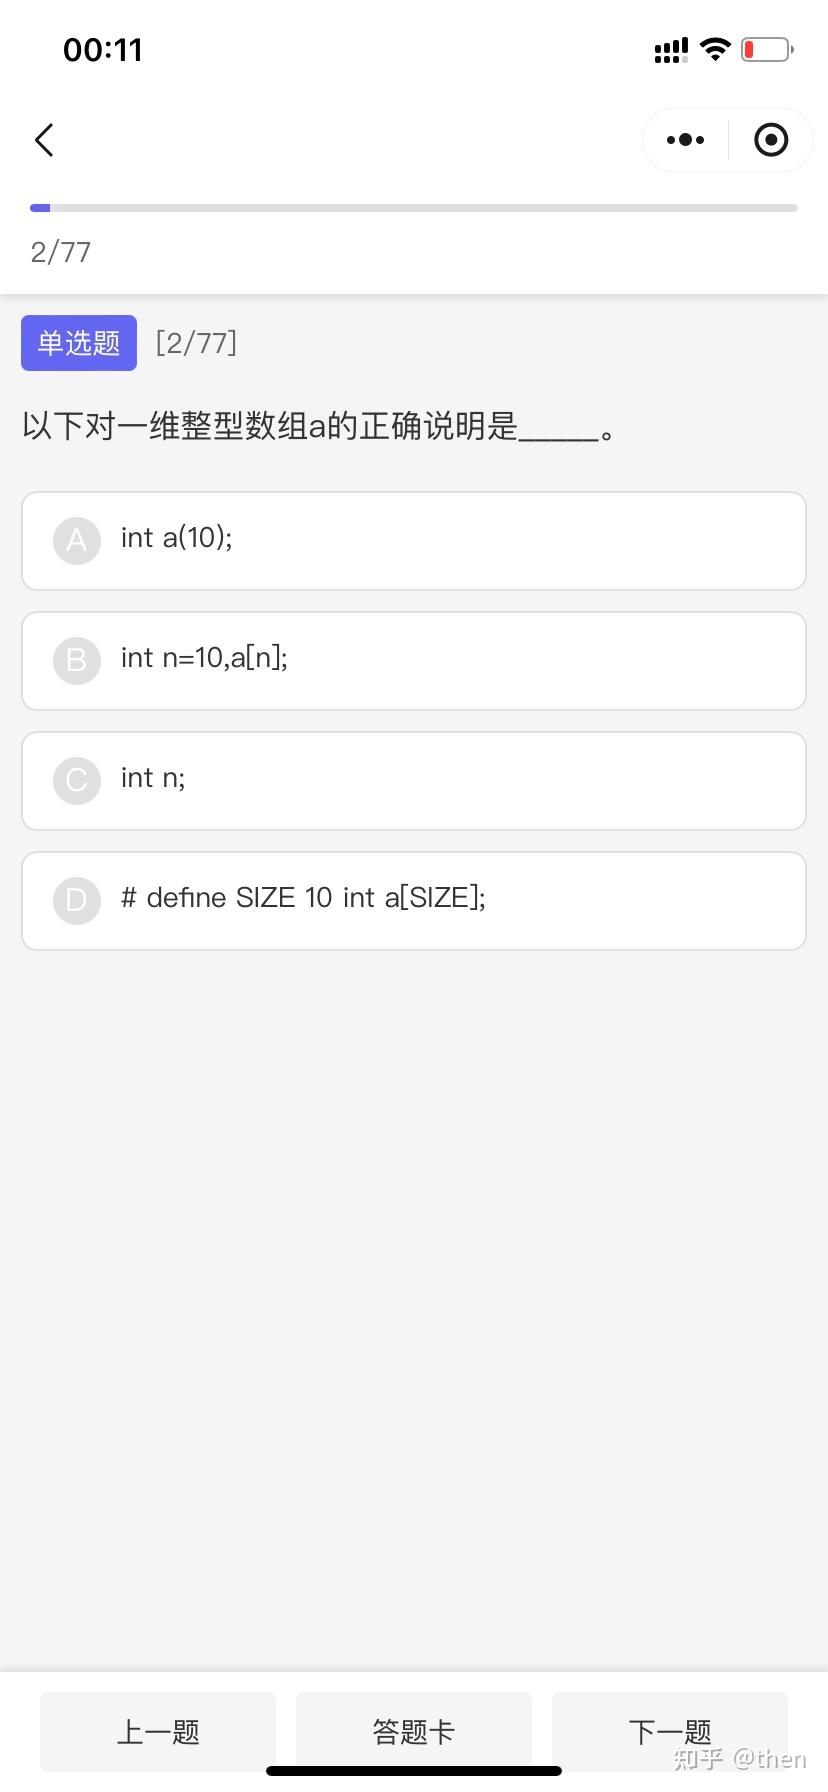828x1792 pixels.
Task: Tap the battery indicator icon
Action: (x=767, y=49)
